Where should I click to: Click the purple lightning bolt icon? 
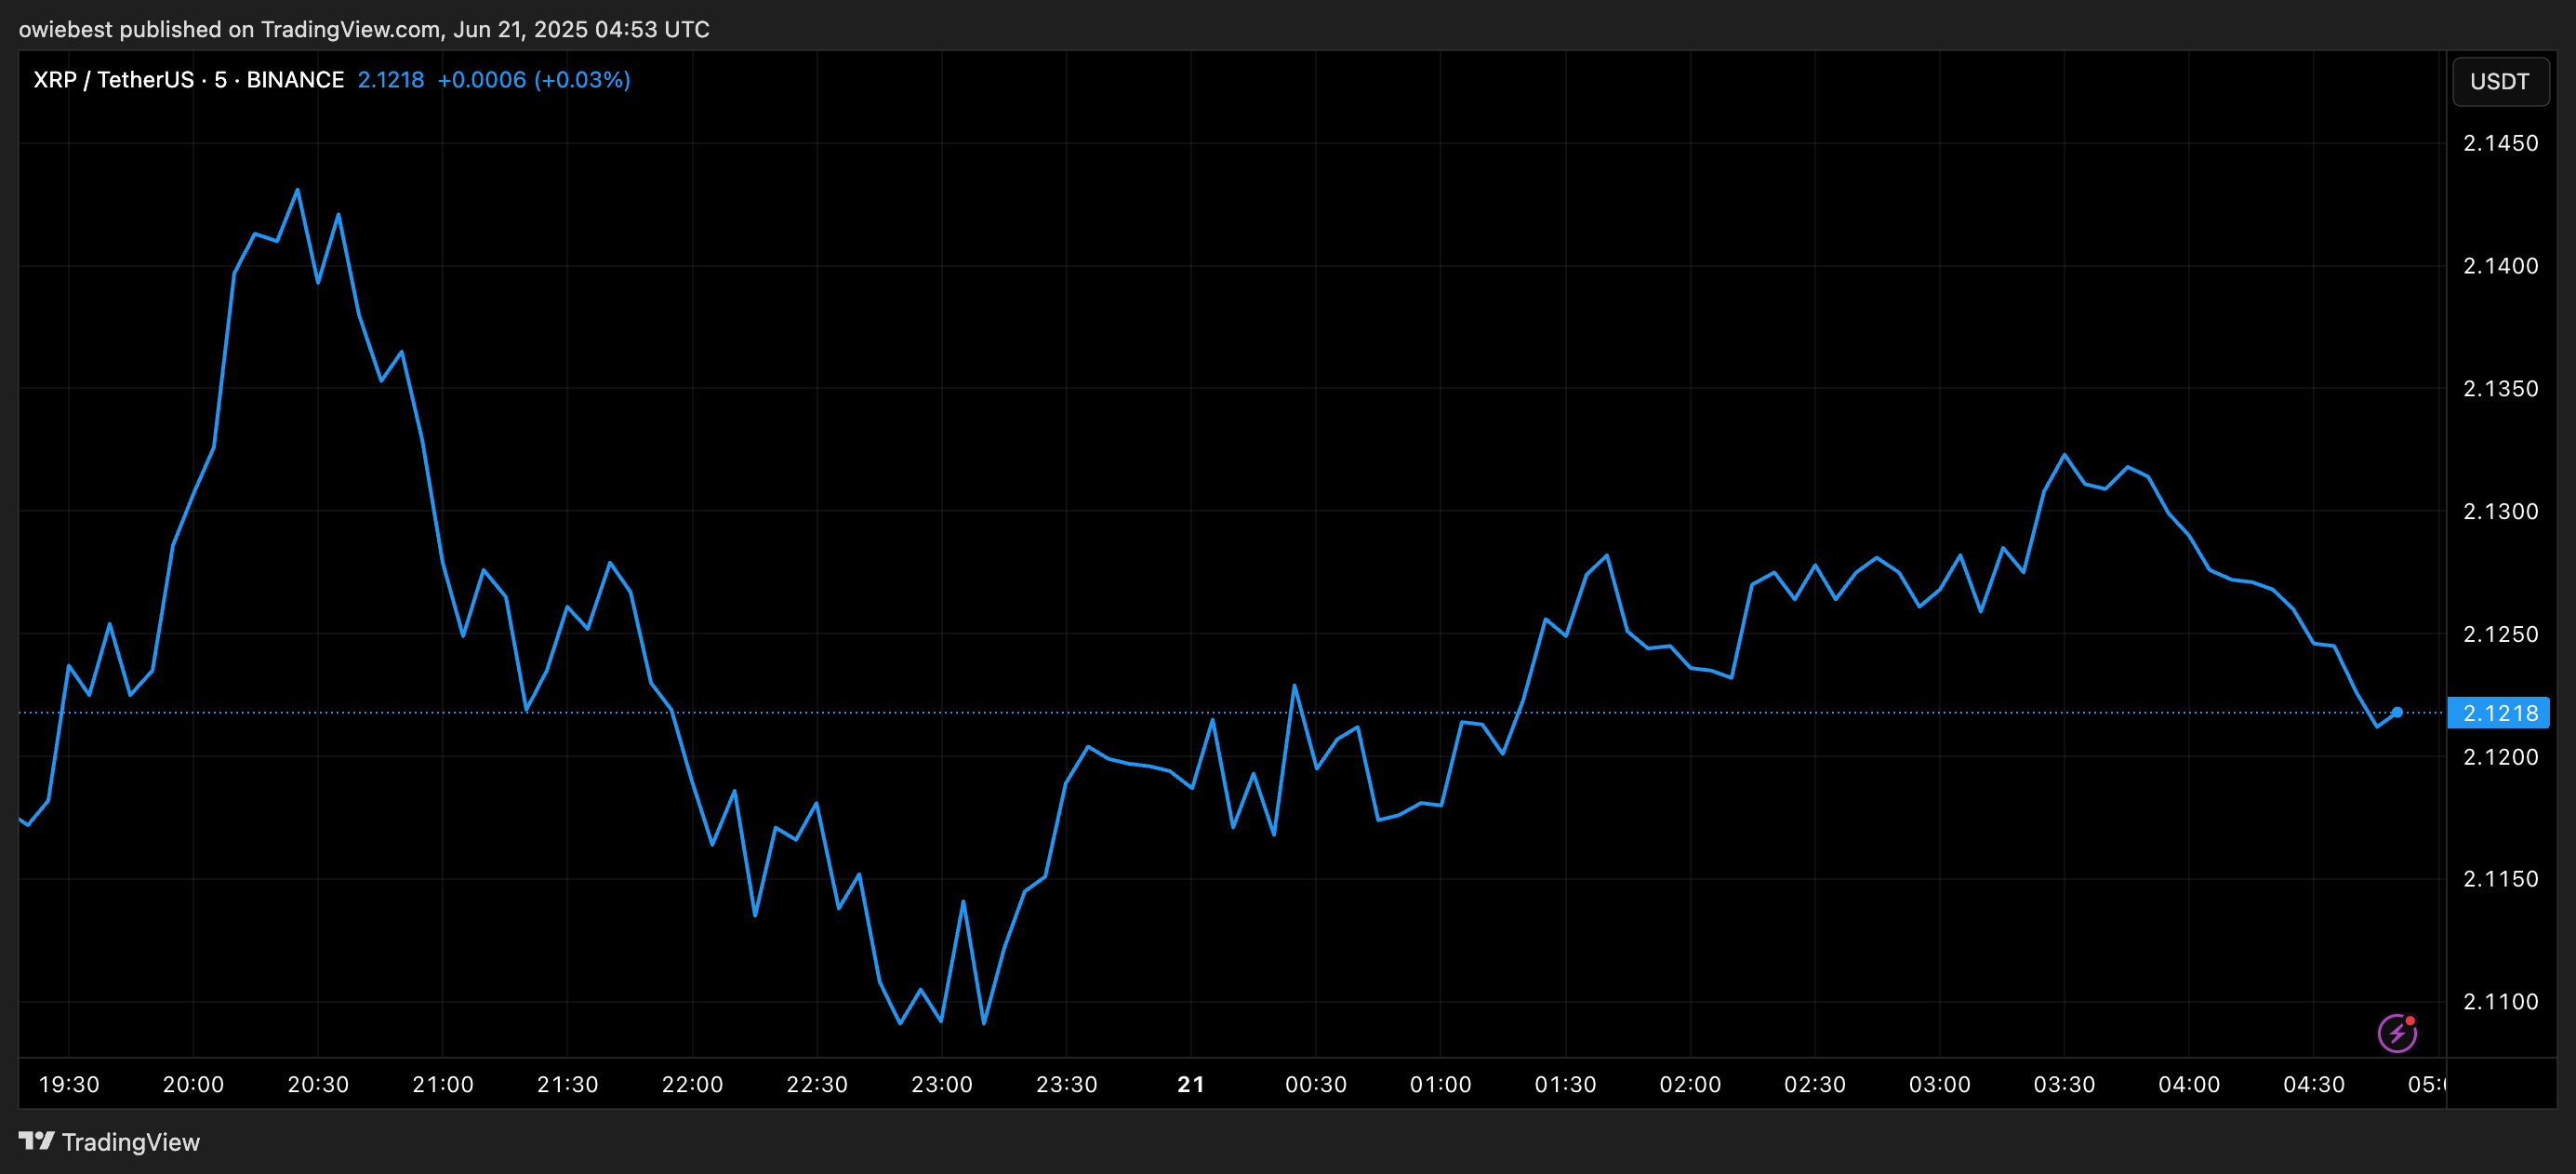[2397, 1033]
